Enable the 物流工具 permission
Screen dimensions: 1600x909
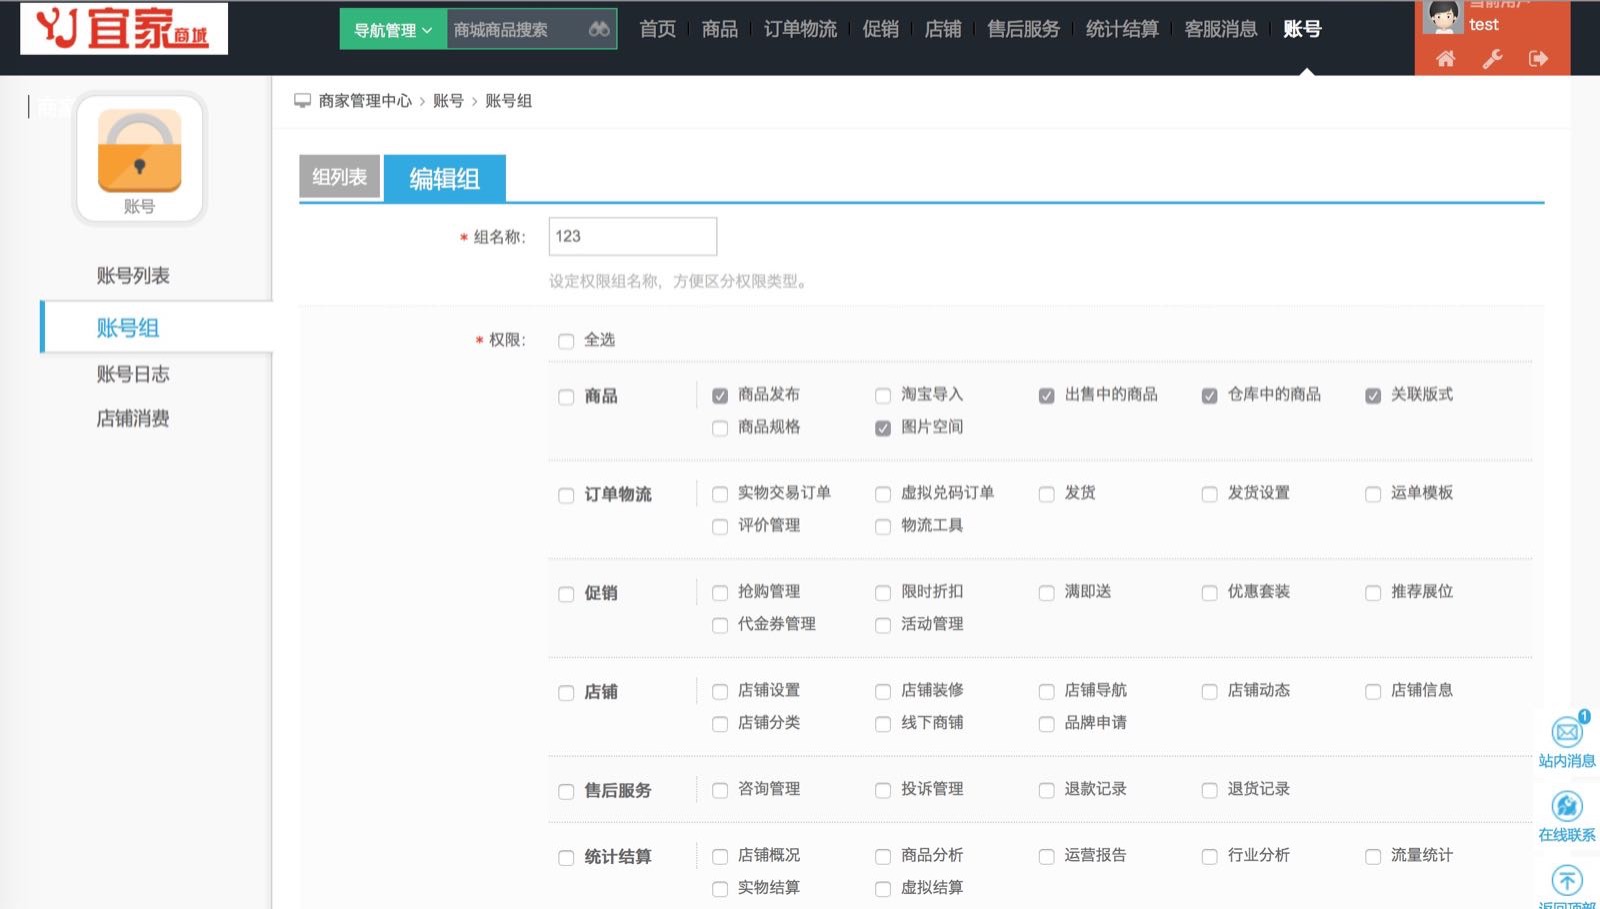883,526
